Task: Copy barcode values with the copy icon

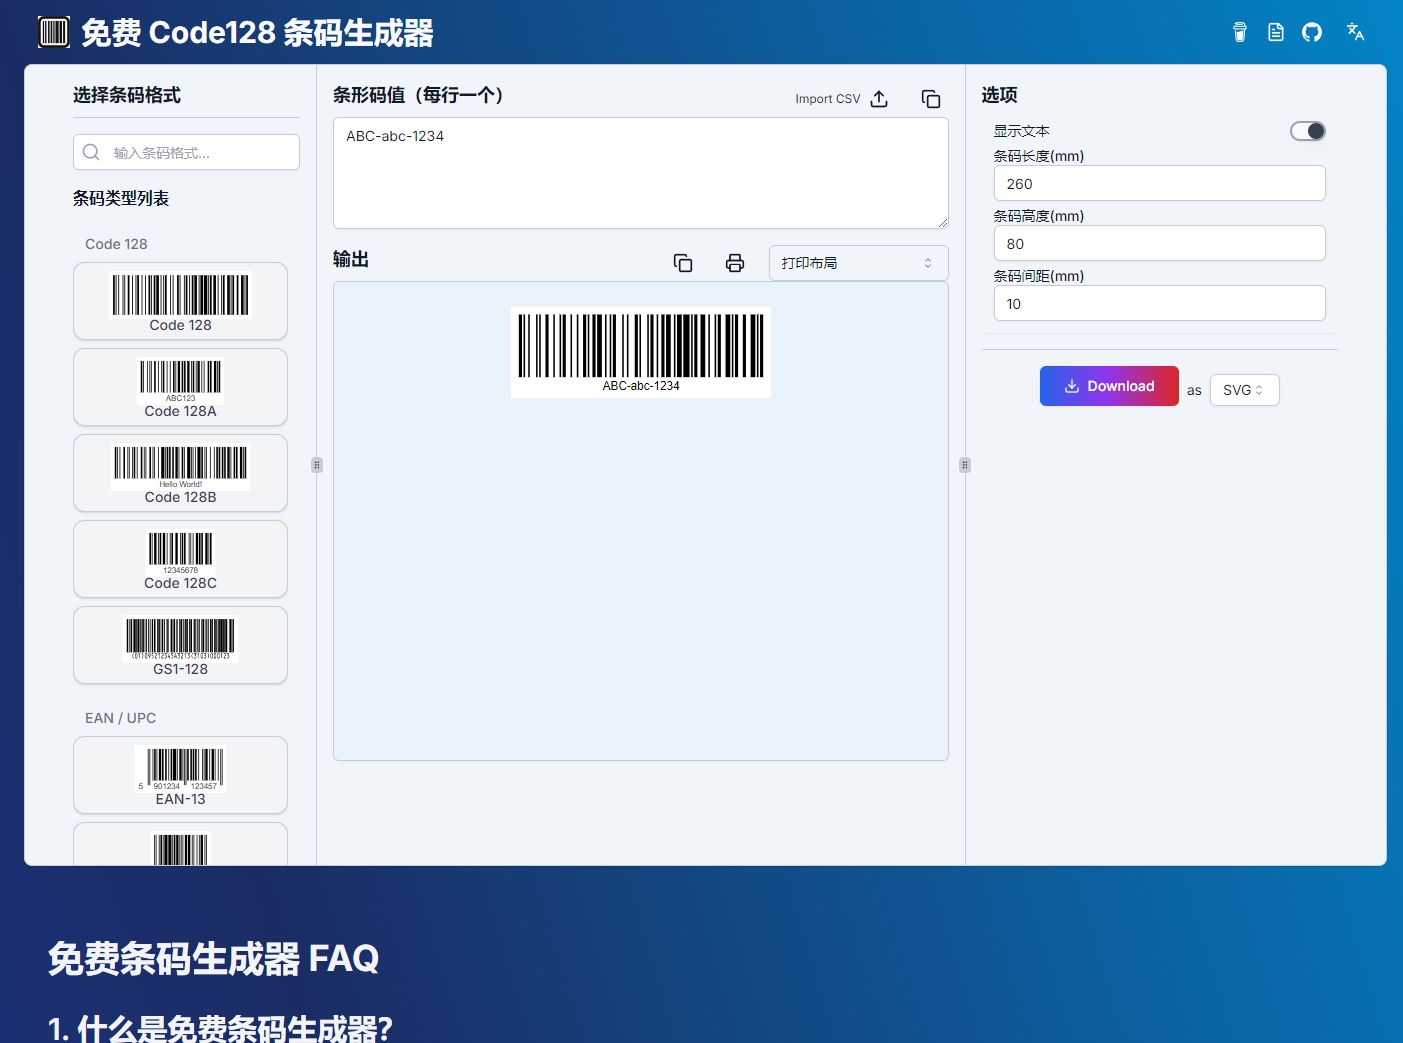Action: click(931, 99)
